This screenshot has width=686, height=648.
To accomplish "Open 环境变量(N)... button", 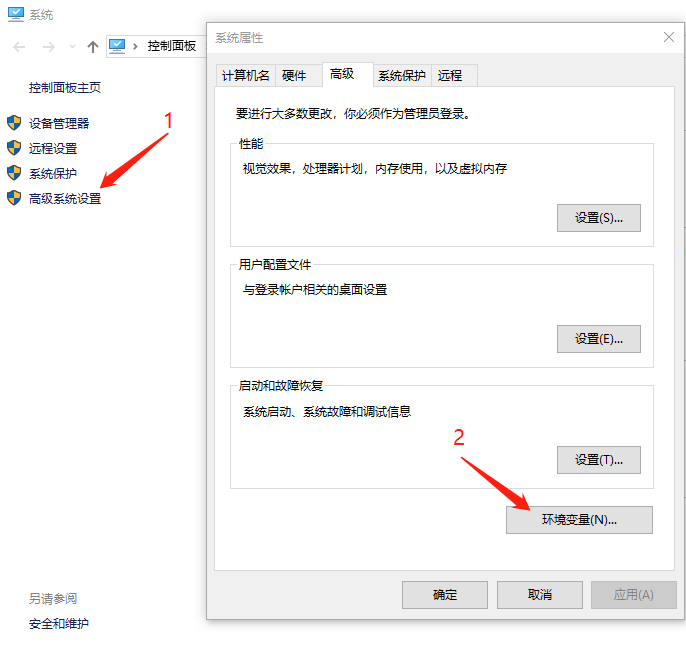I will (x=579, y=520).
